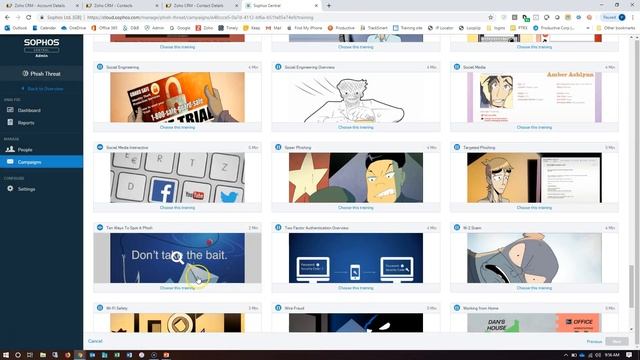The width and height of the screenshot is (640, 360).
Task: Click the Cancel button at the bottom
Action: (x=95, y=341)
